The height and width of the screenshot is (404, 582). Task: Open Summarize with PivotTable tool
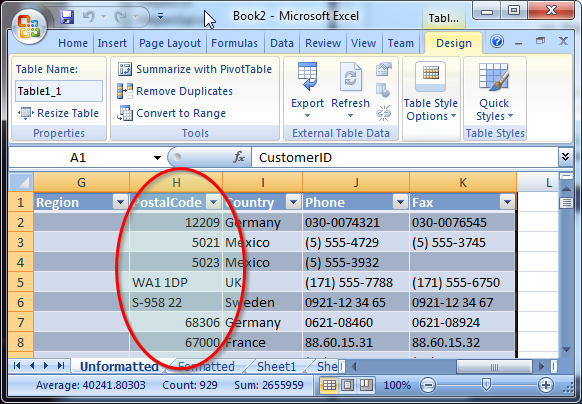click(195, 69)
